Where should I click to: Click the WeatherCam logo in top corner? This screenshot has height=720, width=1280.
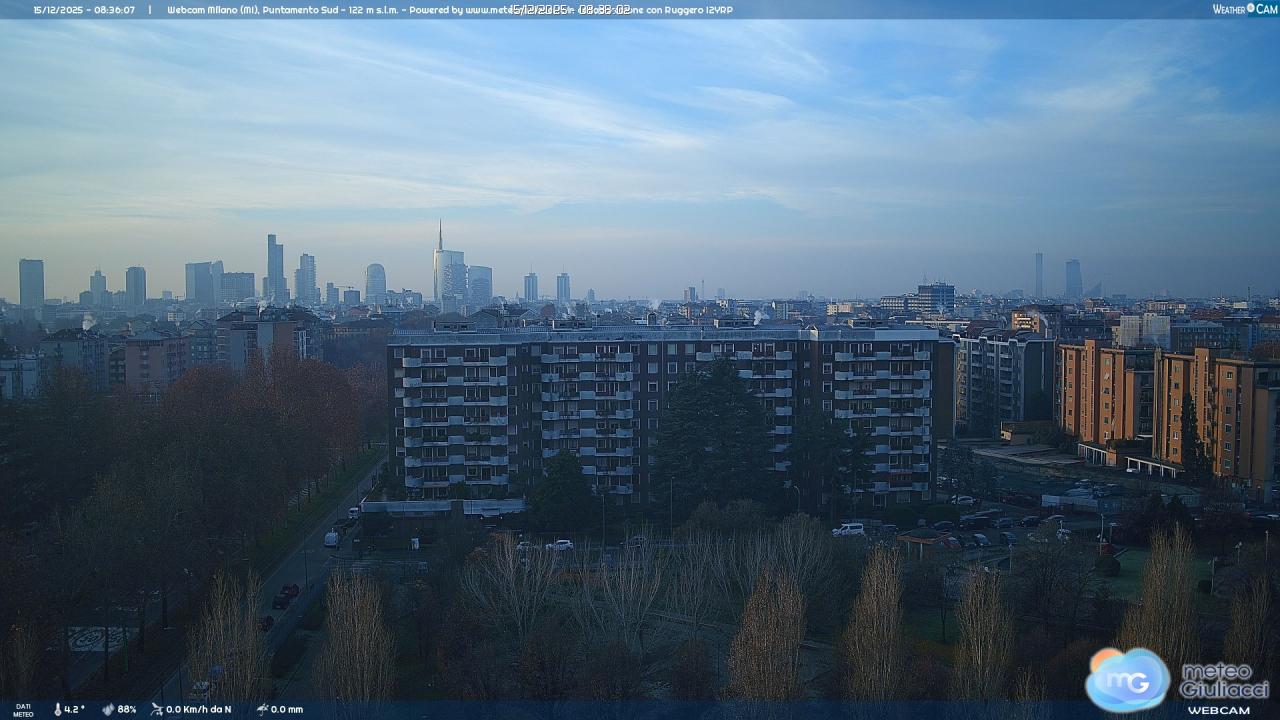(x=1244, y=9)
